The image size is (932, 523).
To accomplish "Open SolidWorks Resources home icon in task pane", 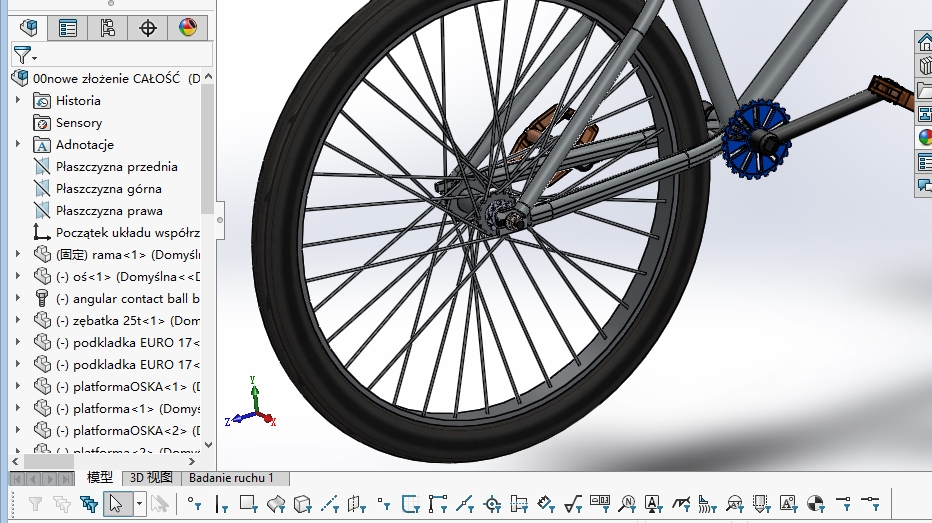I will [924, 43].
